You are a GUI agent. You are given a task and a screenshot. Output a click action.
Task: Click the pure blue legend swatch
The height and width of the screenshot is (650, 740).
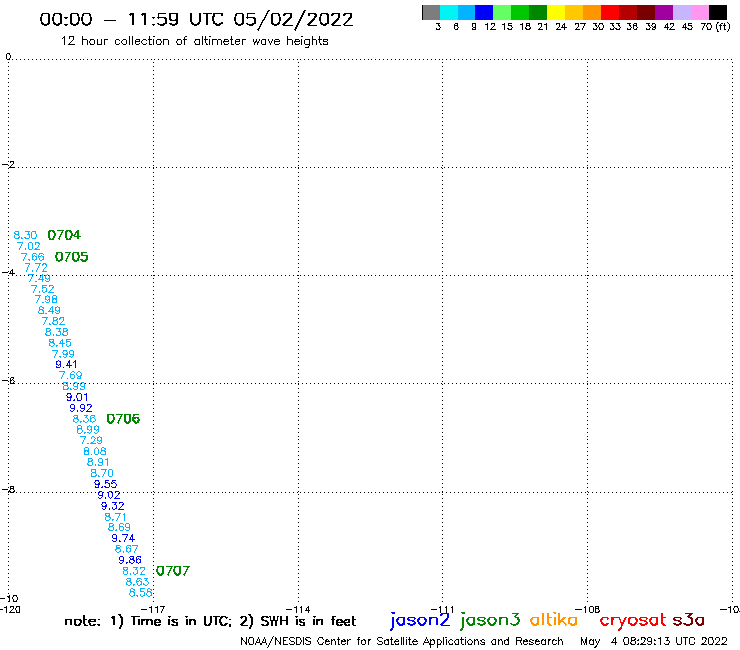tap(484, 12)
